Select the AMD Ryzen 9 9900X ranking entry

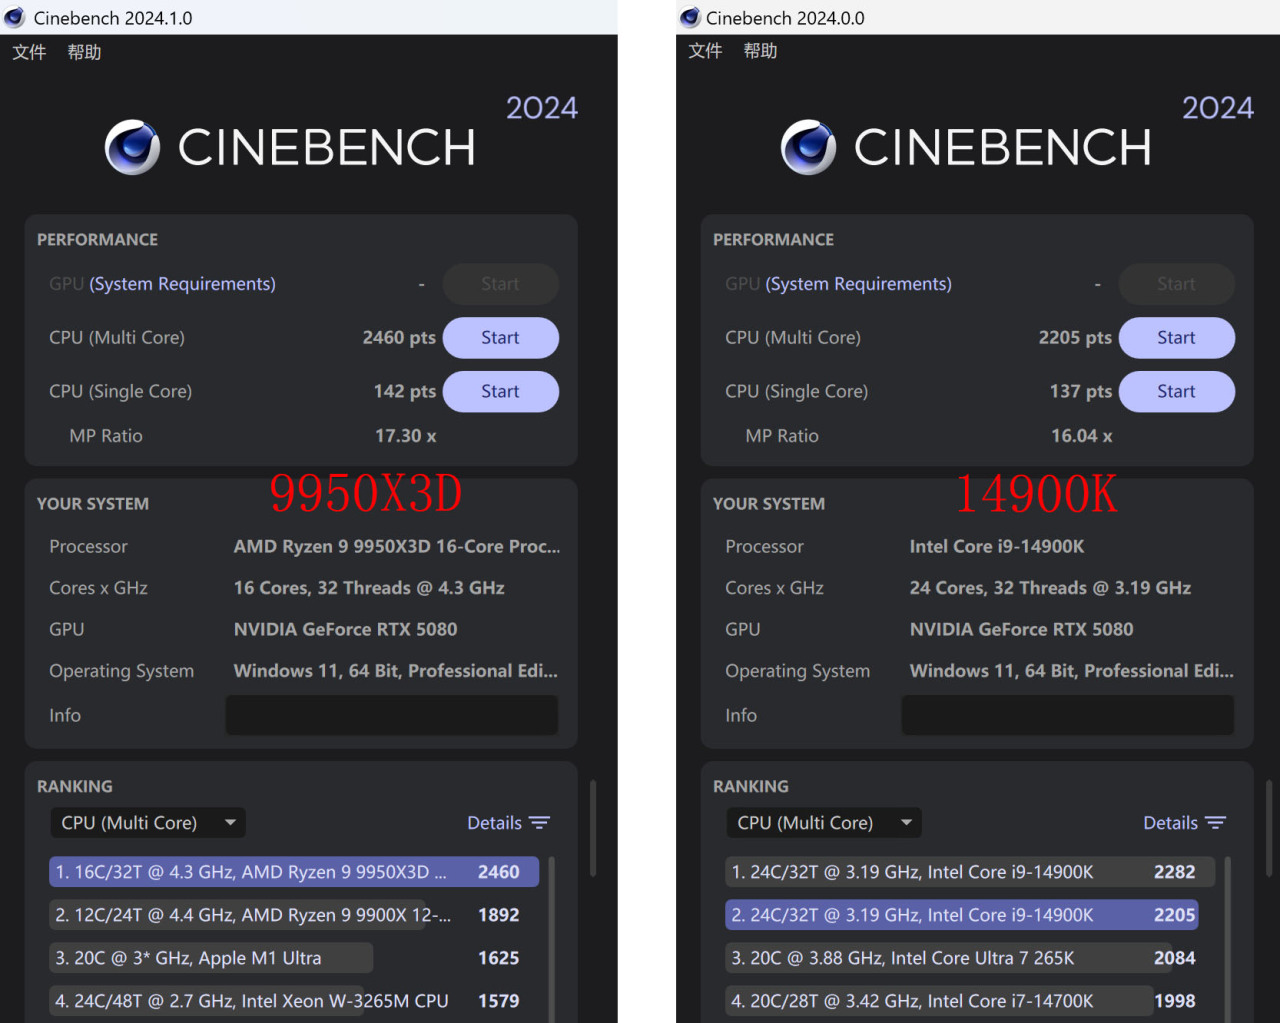[294, 915]
